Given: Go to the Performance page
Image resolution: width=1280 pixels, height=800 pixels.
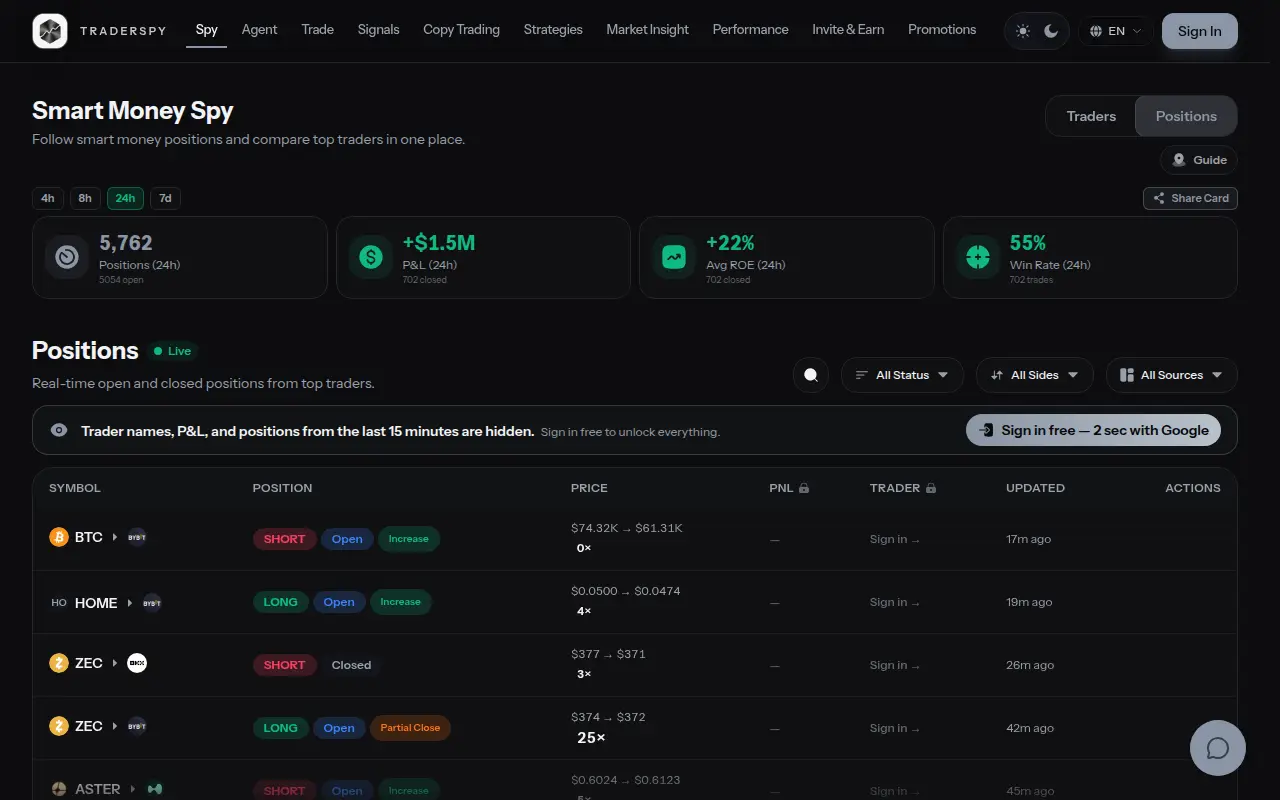Looking at the screenshot, I should [750, 30].
